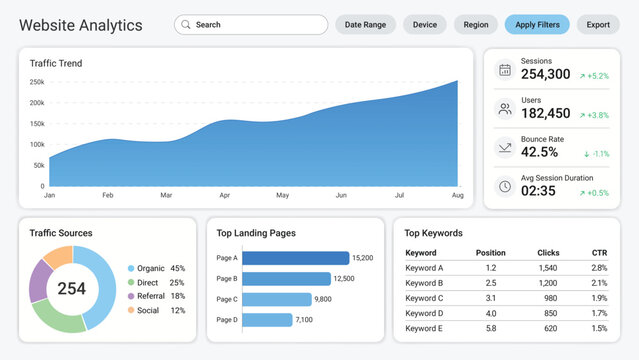The width and height of the screenshot is (639, 360).
Task: Click the Users people icon
Action: pyautogui.click(x=505, y=109)
